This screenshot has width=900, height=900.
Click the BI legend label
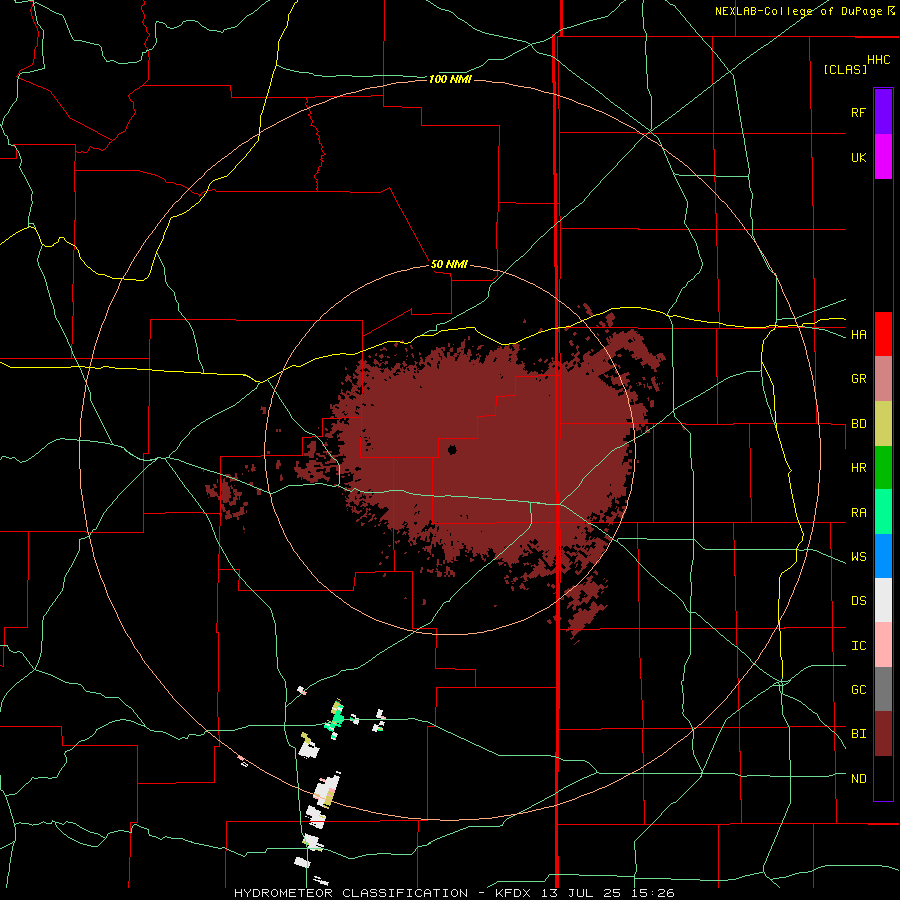pos(858,734)
